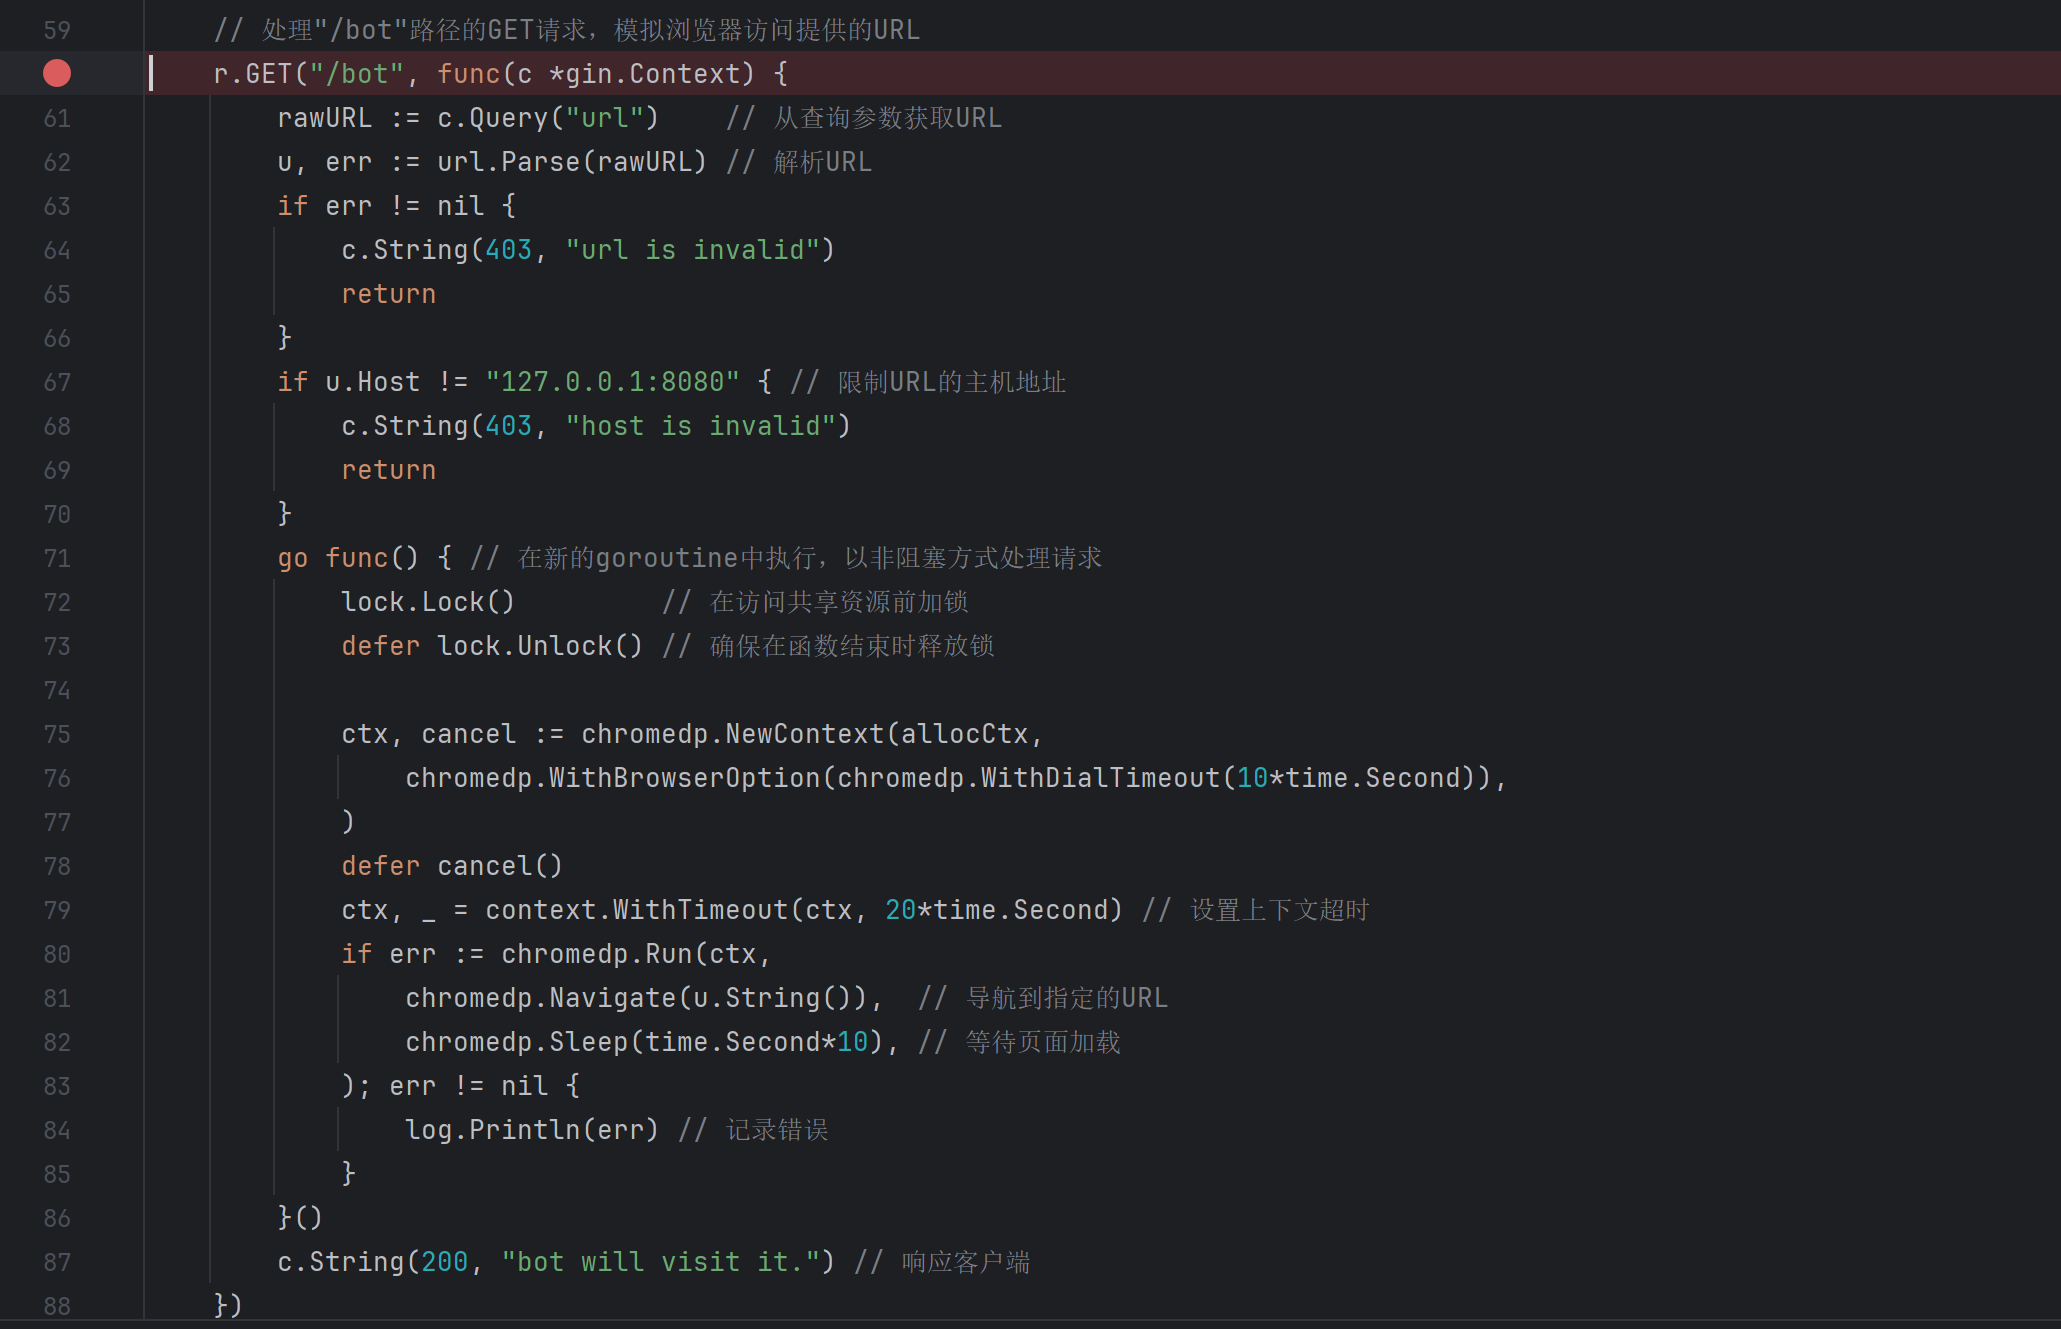Click the }() goroutine invocation on line 86
2061x1329 pixels.
pos(300,1218)
